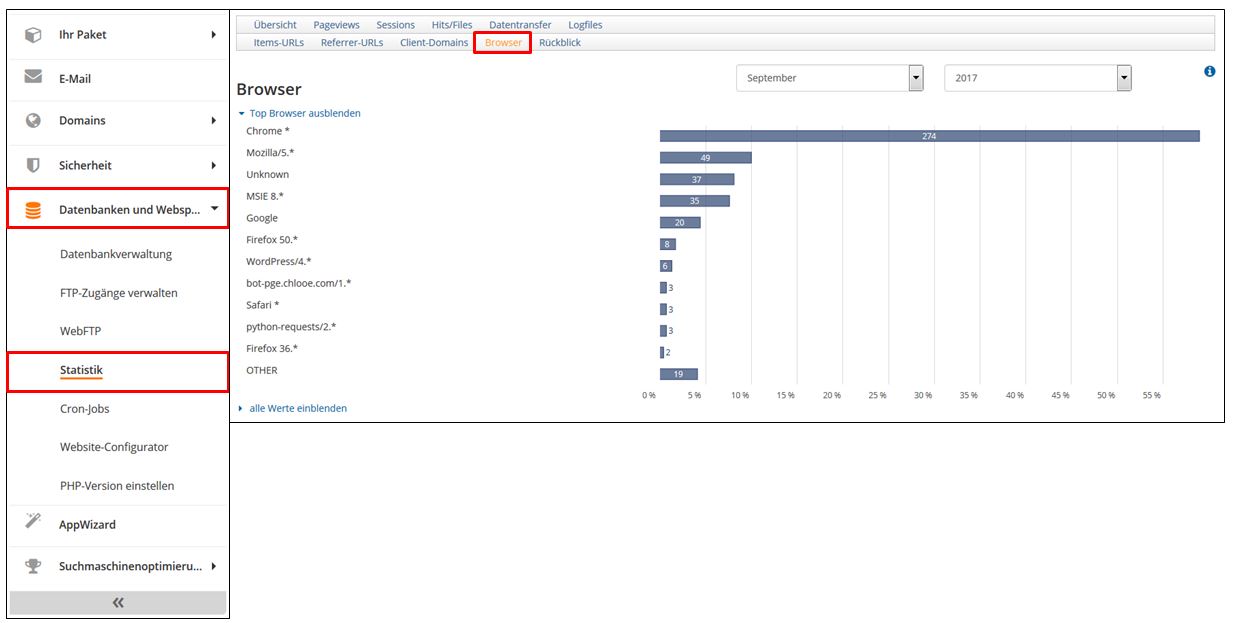Click the Sicherheit shield icon
The width and height of the screenshot is (1240, 623).
(33, 165)
